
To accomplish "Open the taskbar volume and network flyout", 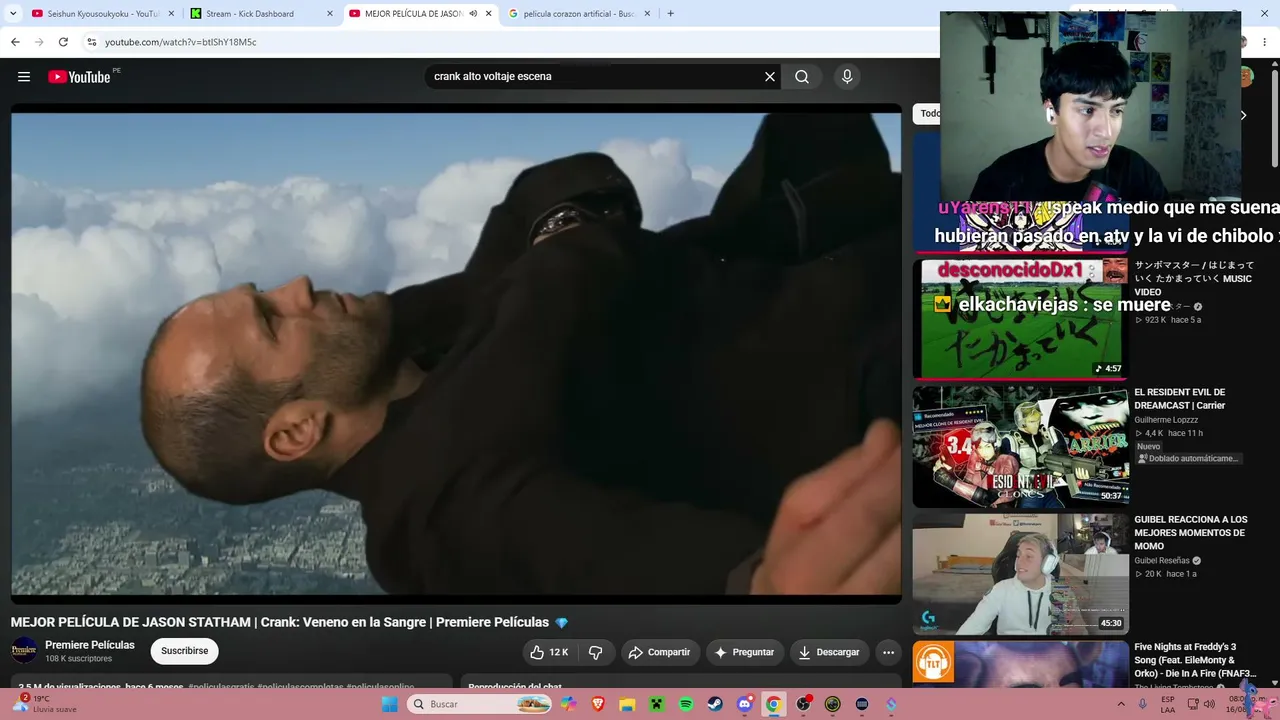I will pyautogui.click(x=1200, y=704).
